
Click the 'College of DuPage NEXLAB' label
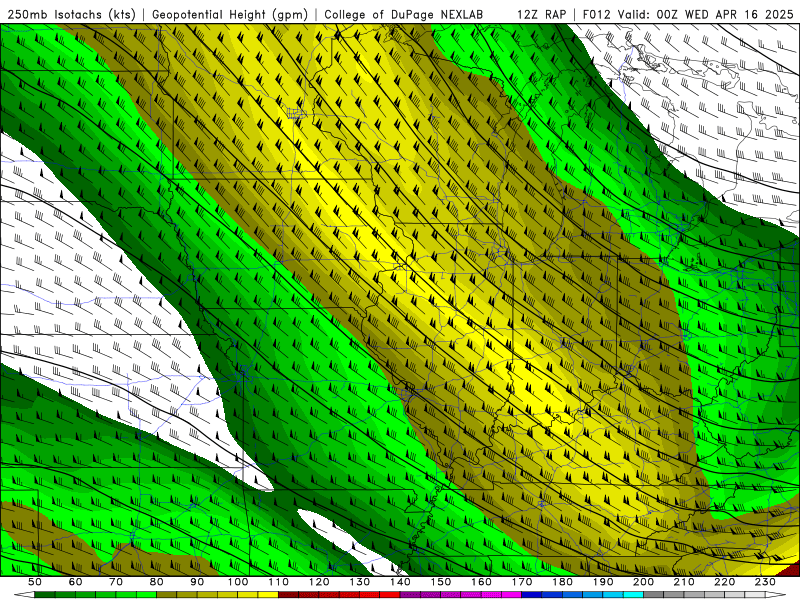click(404, 14)
